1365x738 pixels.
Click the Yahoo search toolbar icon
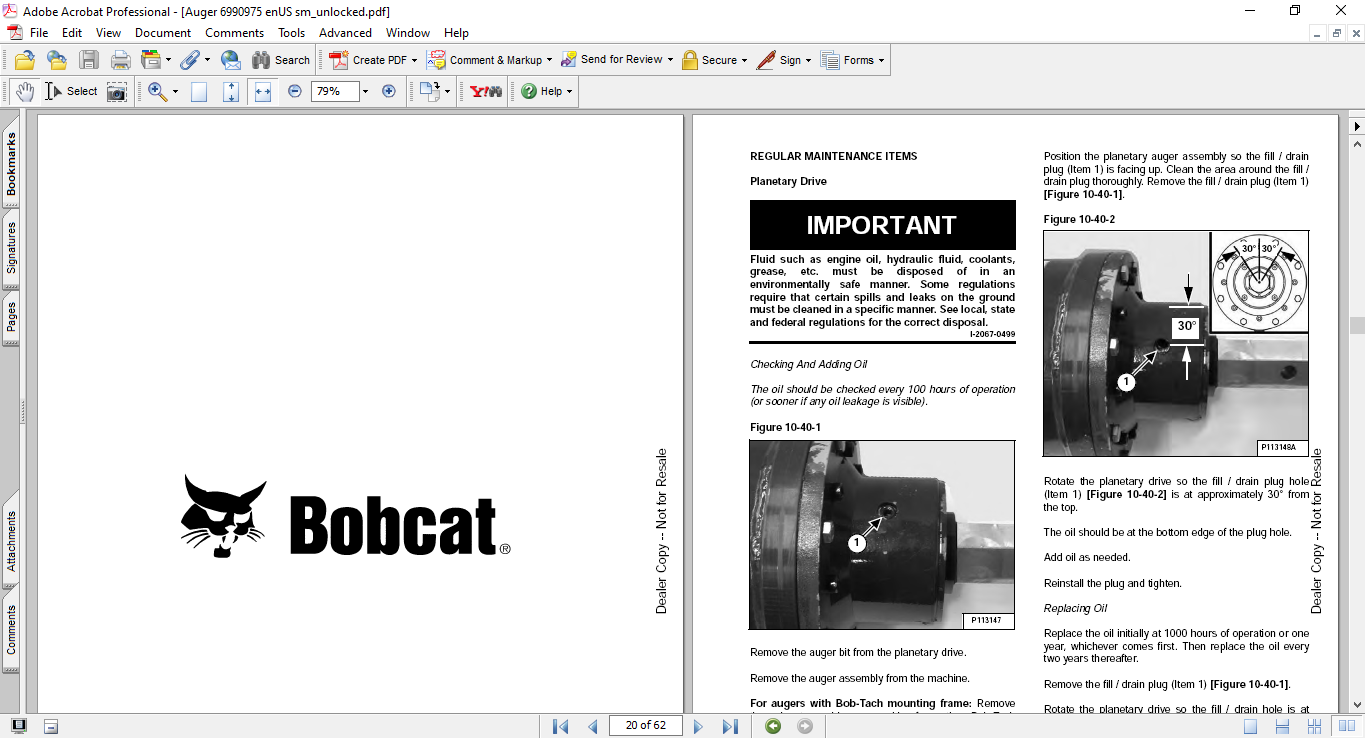[x=486, y=91]
